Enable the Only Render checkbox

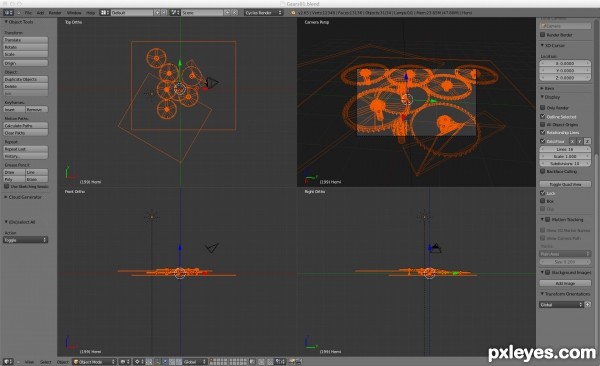(542, 108)
